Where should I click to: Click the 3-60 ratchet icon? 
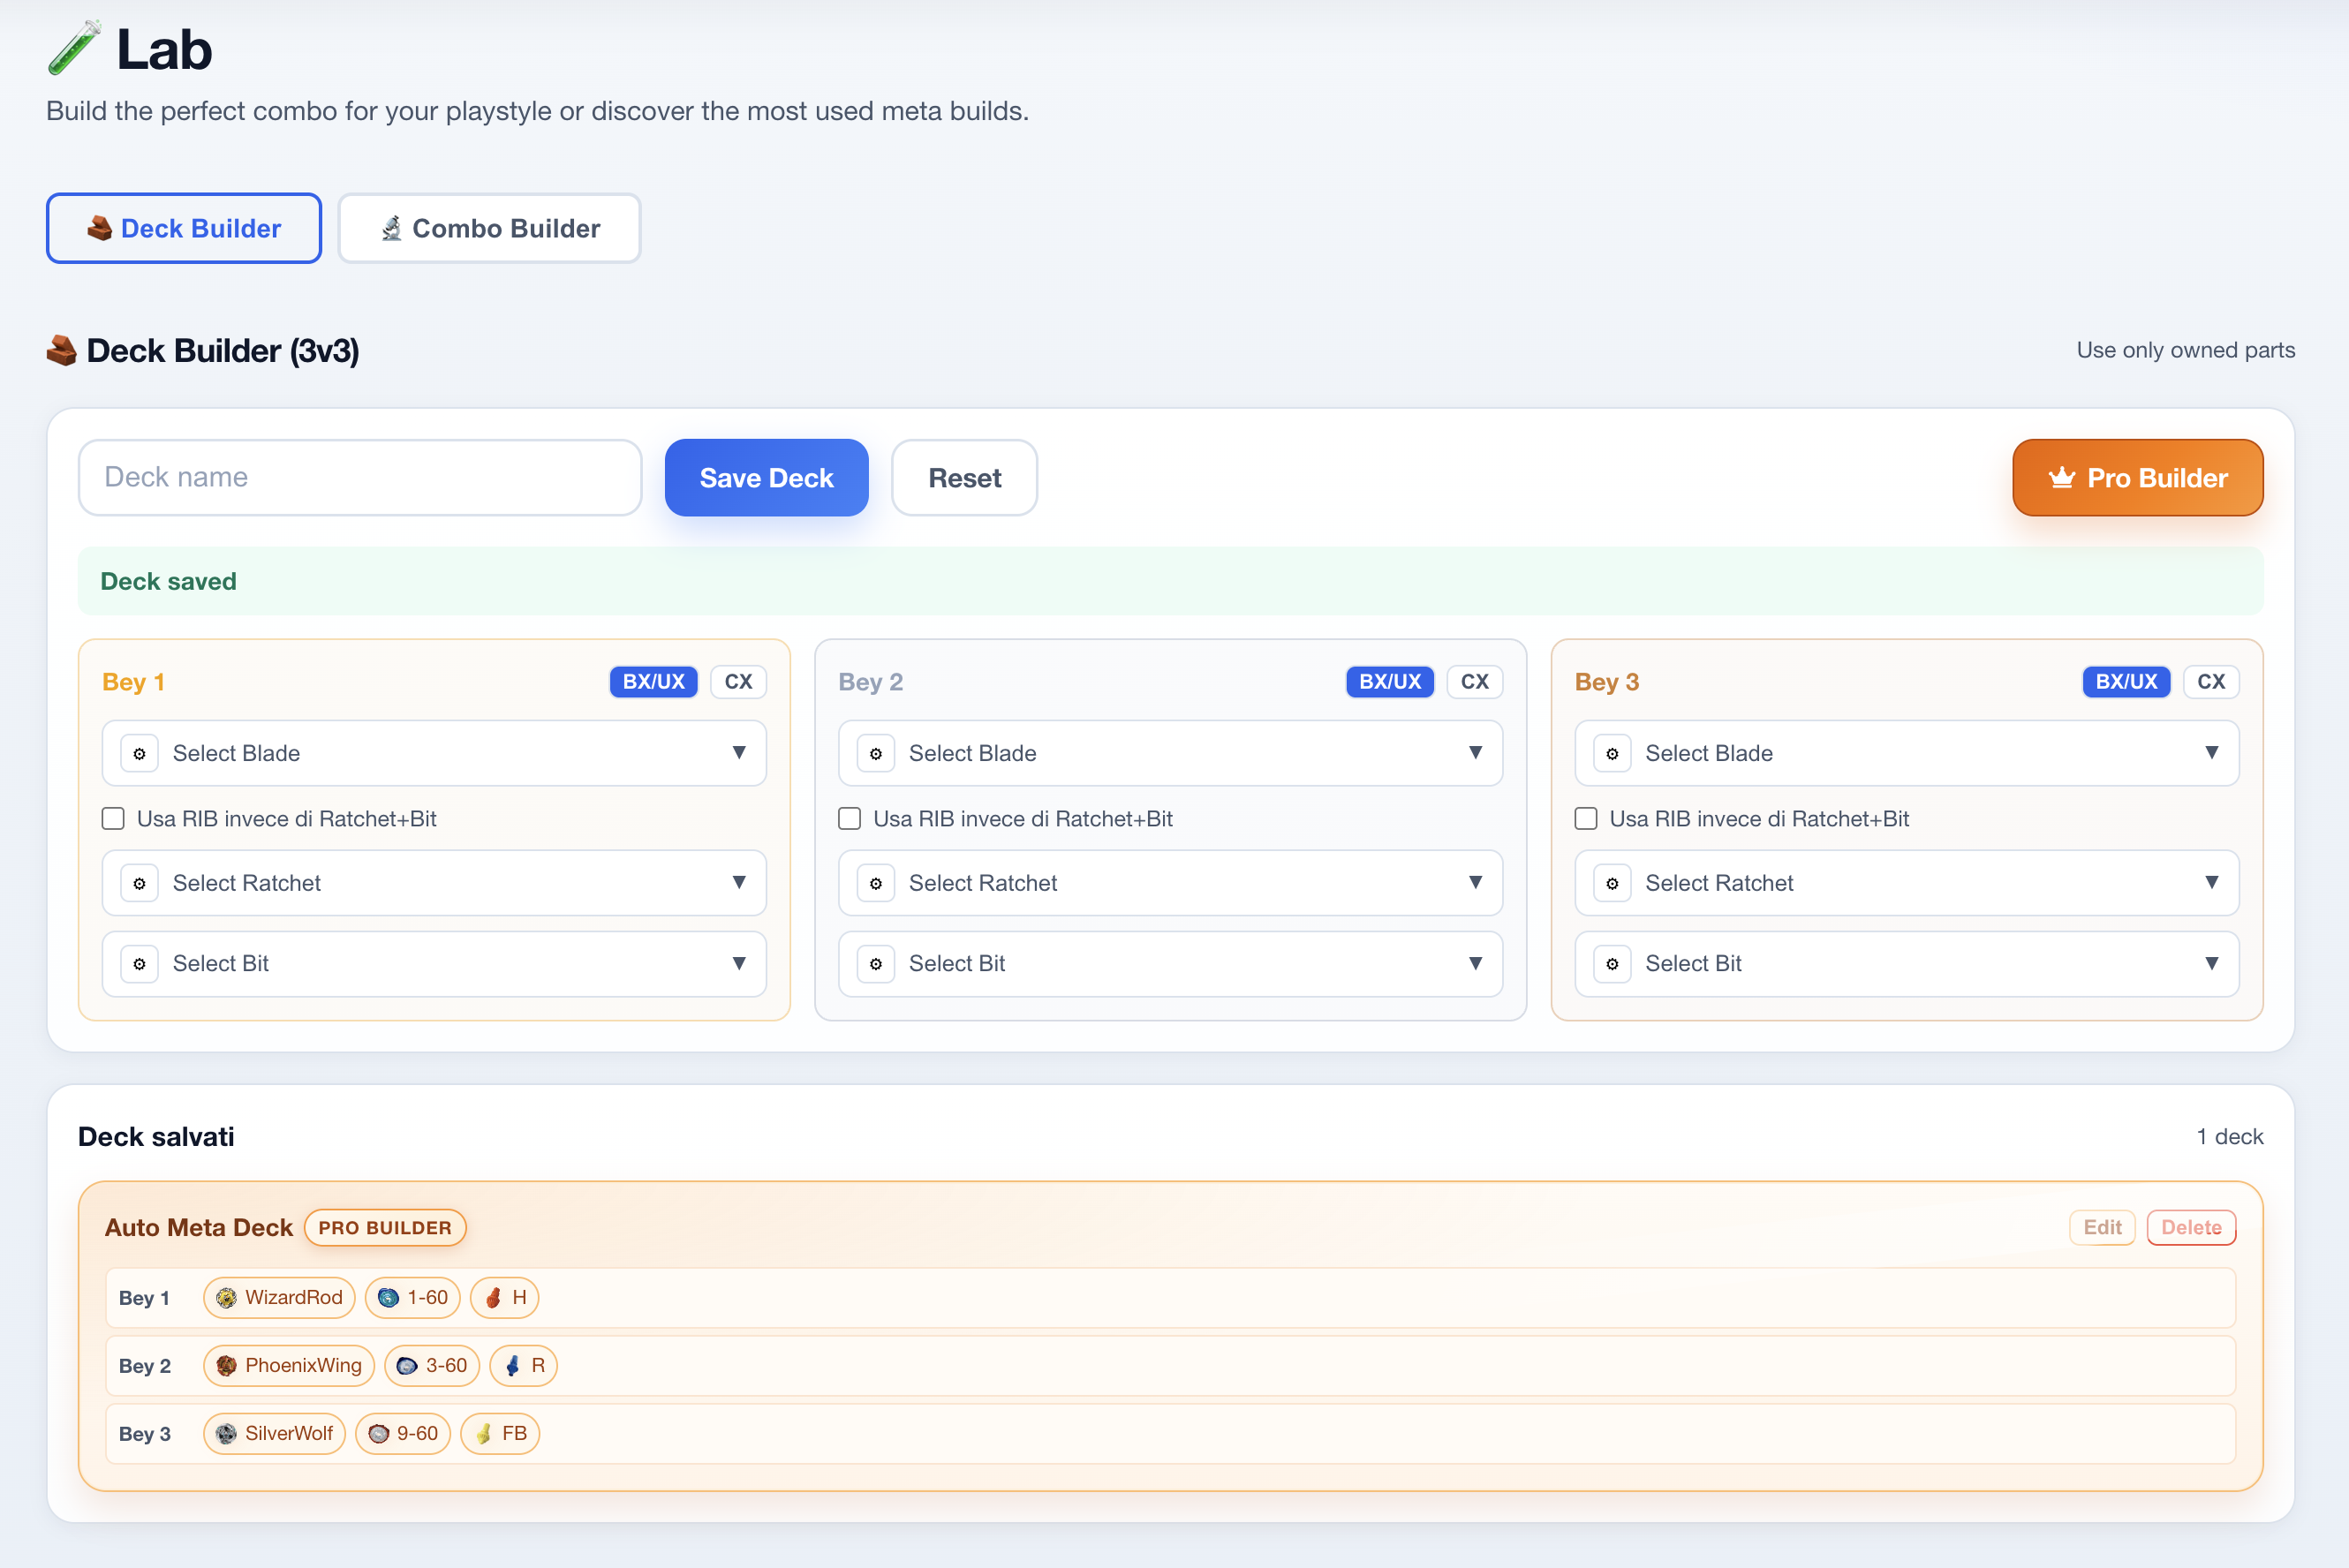pyautogui.click(x=407, y=1365)
